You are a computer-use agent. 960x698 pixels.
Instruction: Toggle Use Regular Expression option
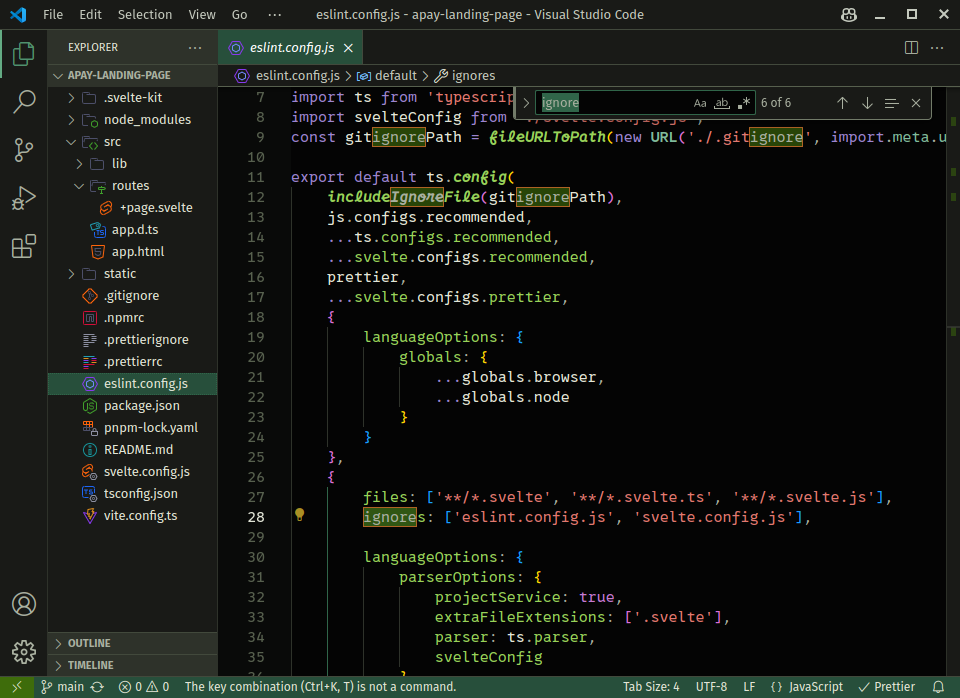coord(743,103)
